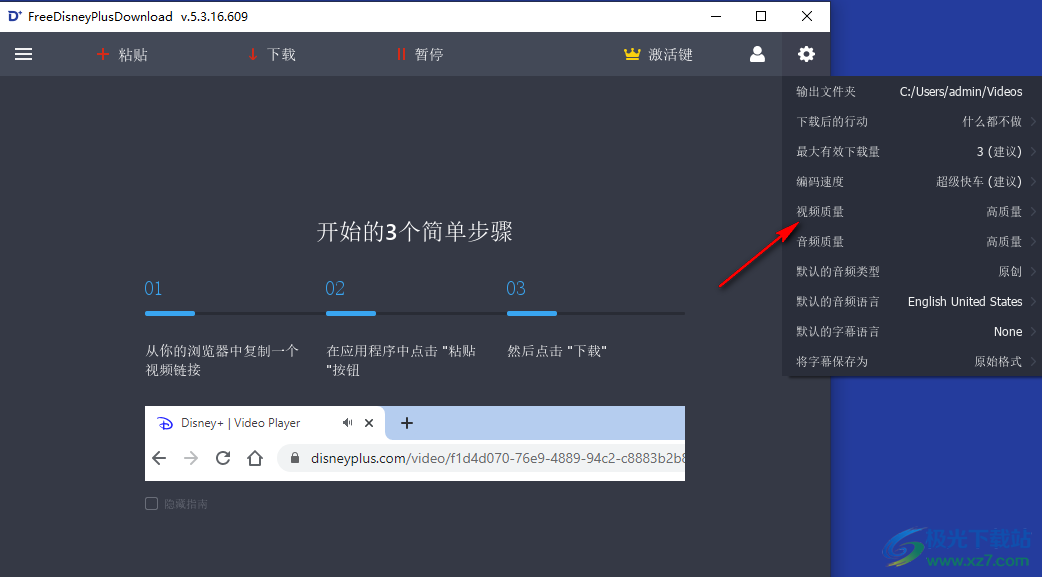Click the tab close X in guide image

pyautogui.click(x=369, y=423)
